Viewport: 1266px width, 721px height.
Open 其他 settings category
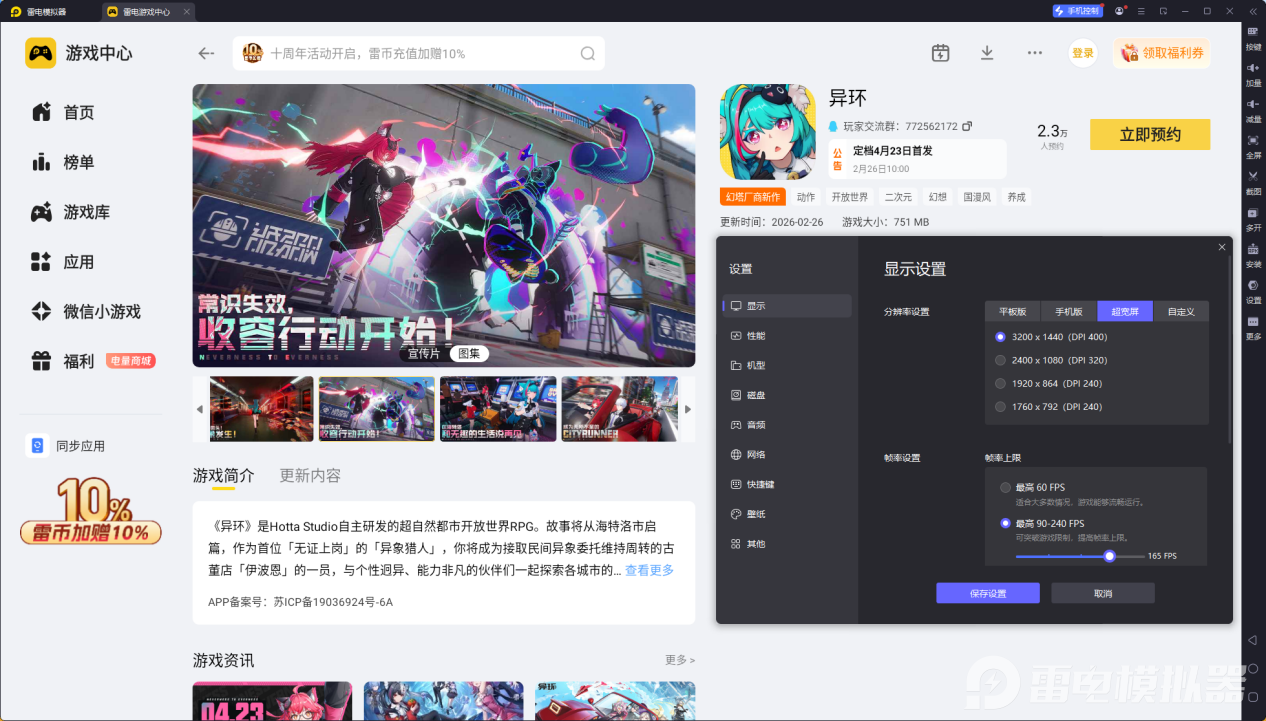[x=787, y=544]
